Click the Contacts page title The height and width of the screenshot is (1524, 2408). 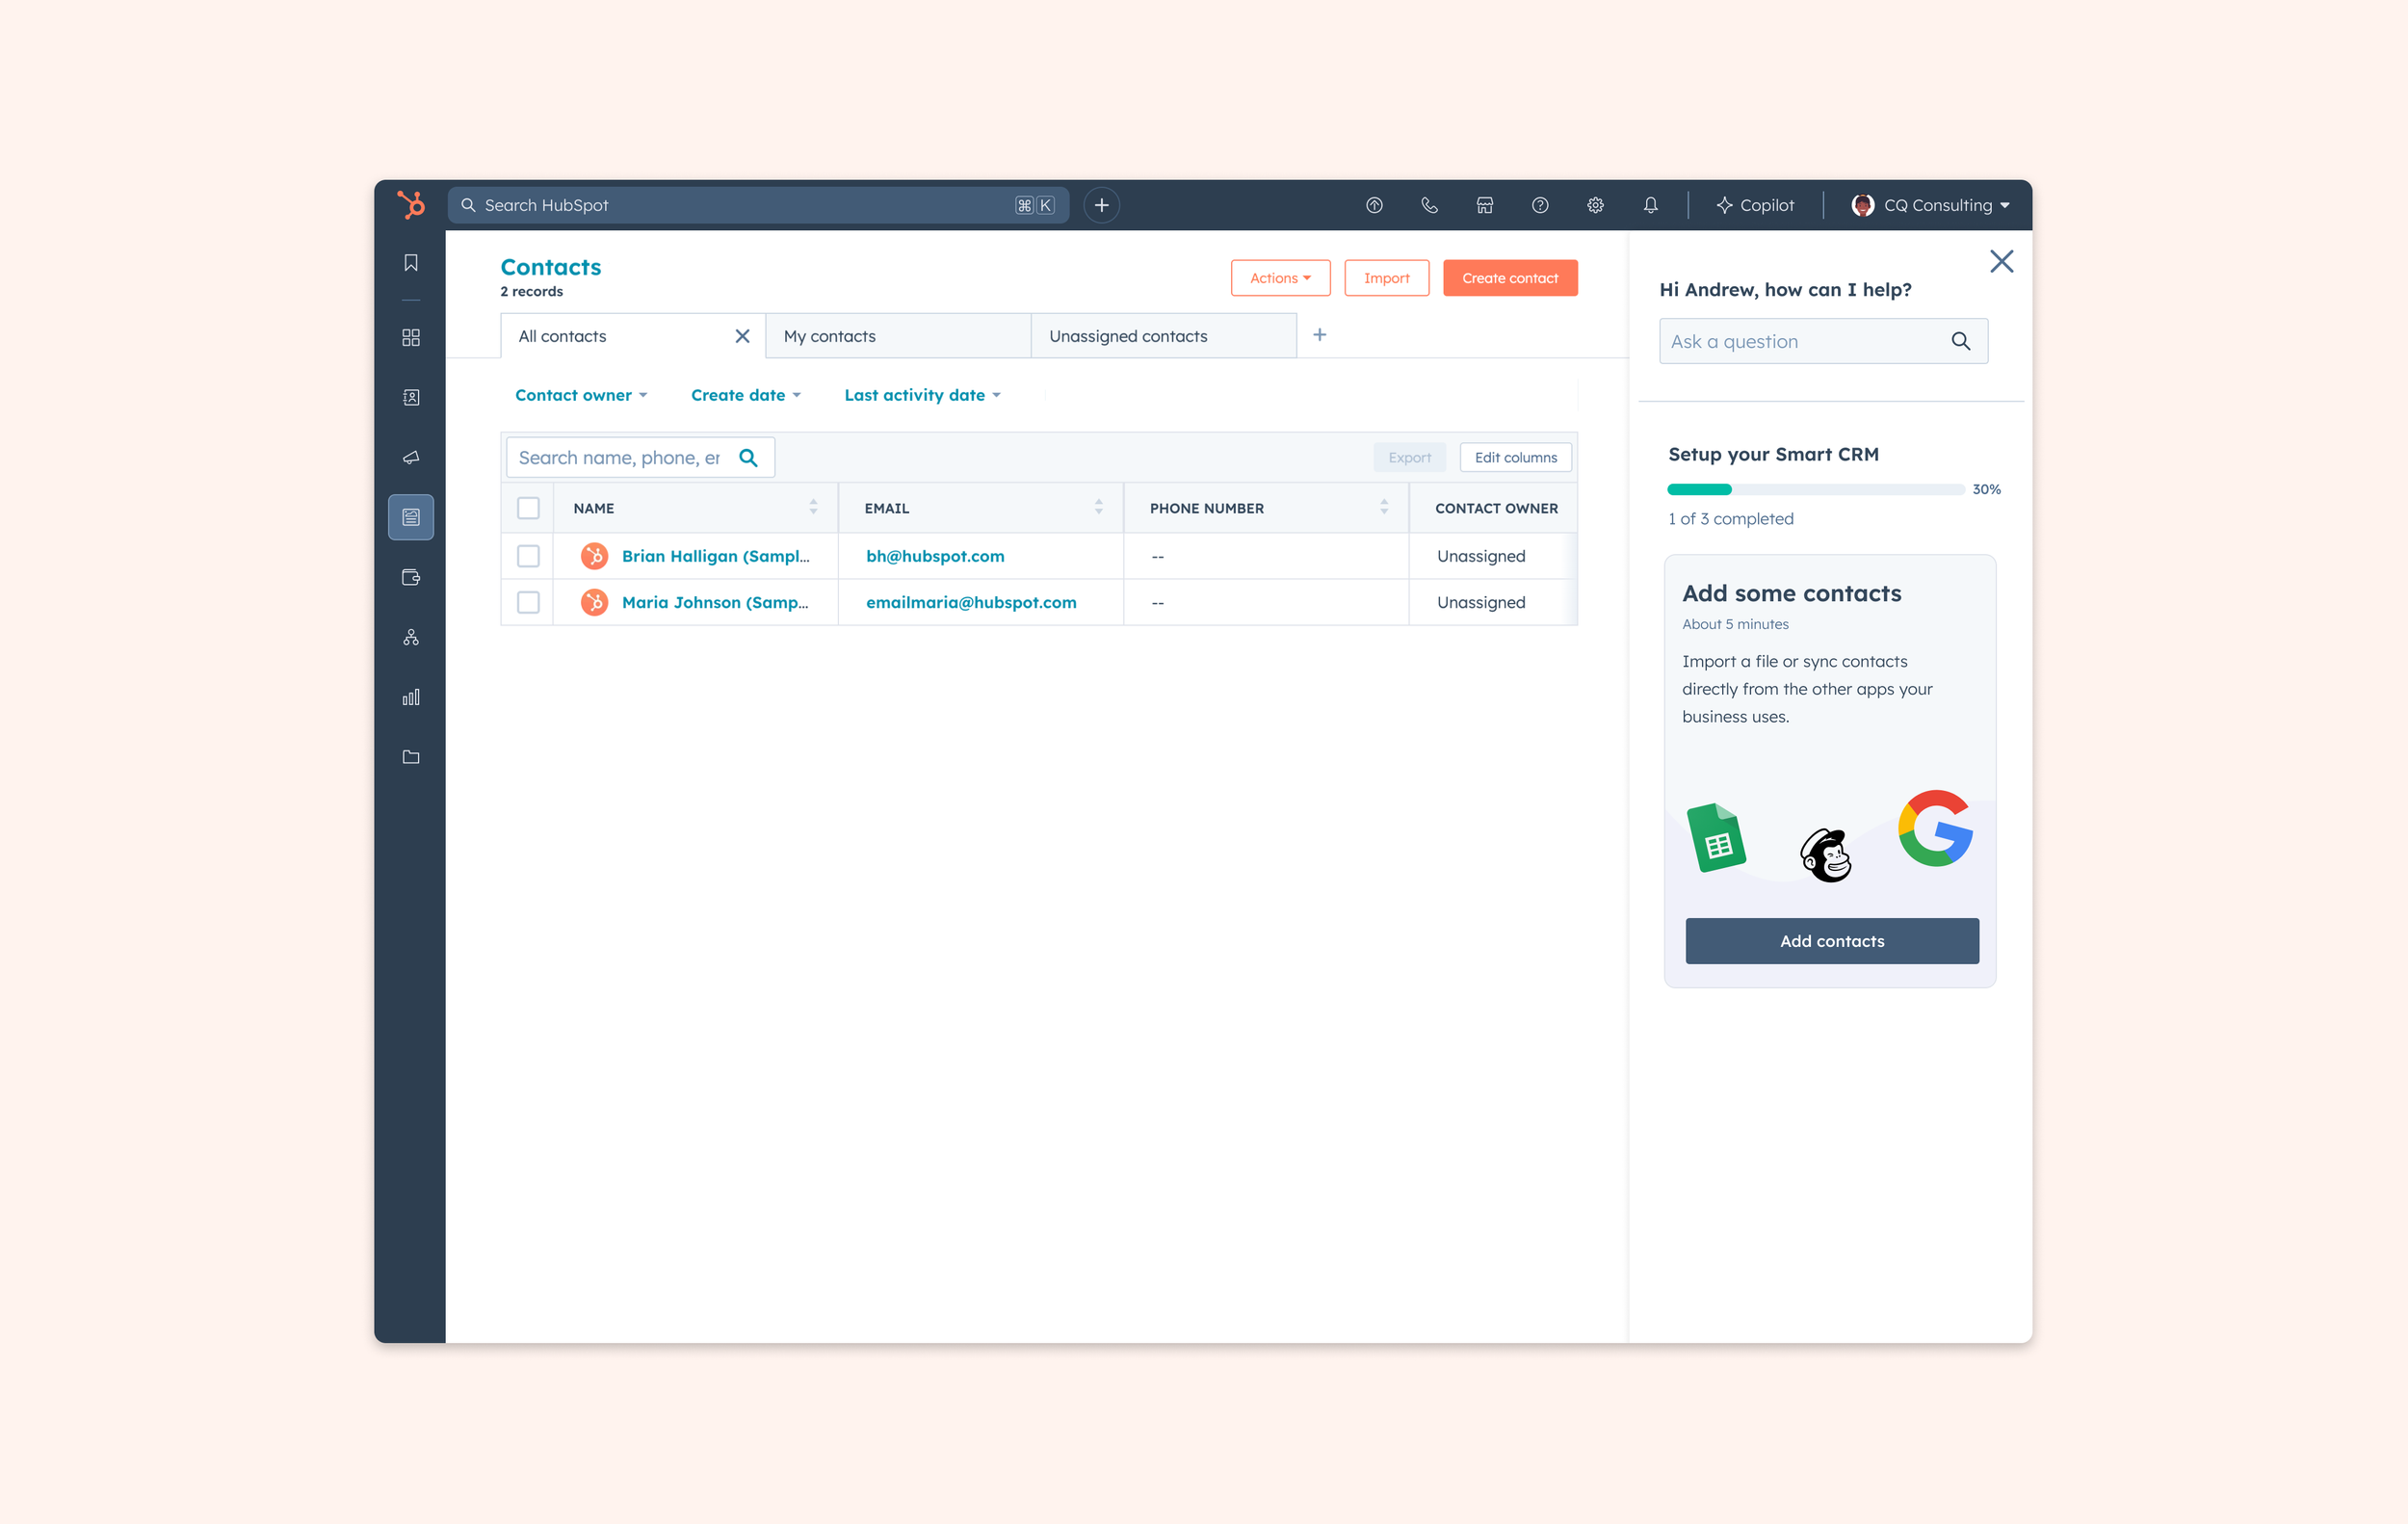[x=550, y=267]
